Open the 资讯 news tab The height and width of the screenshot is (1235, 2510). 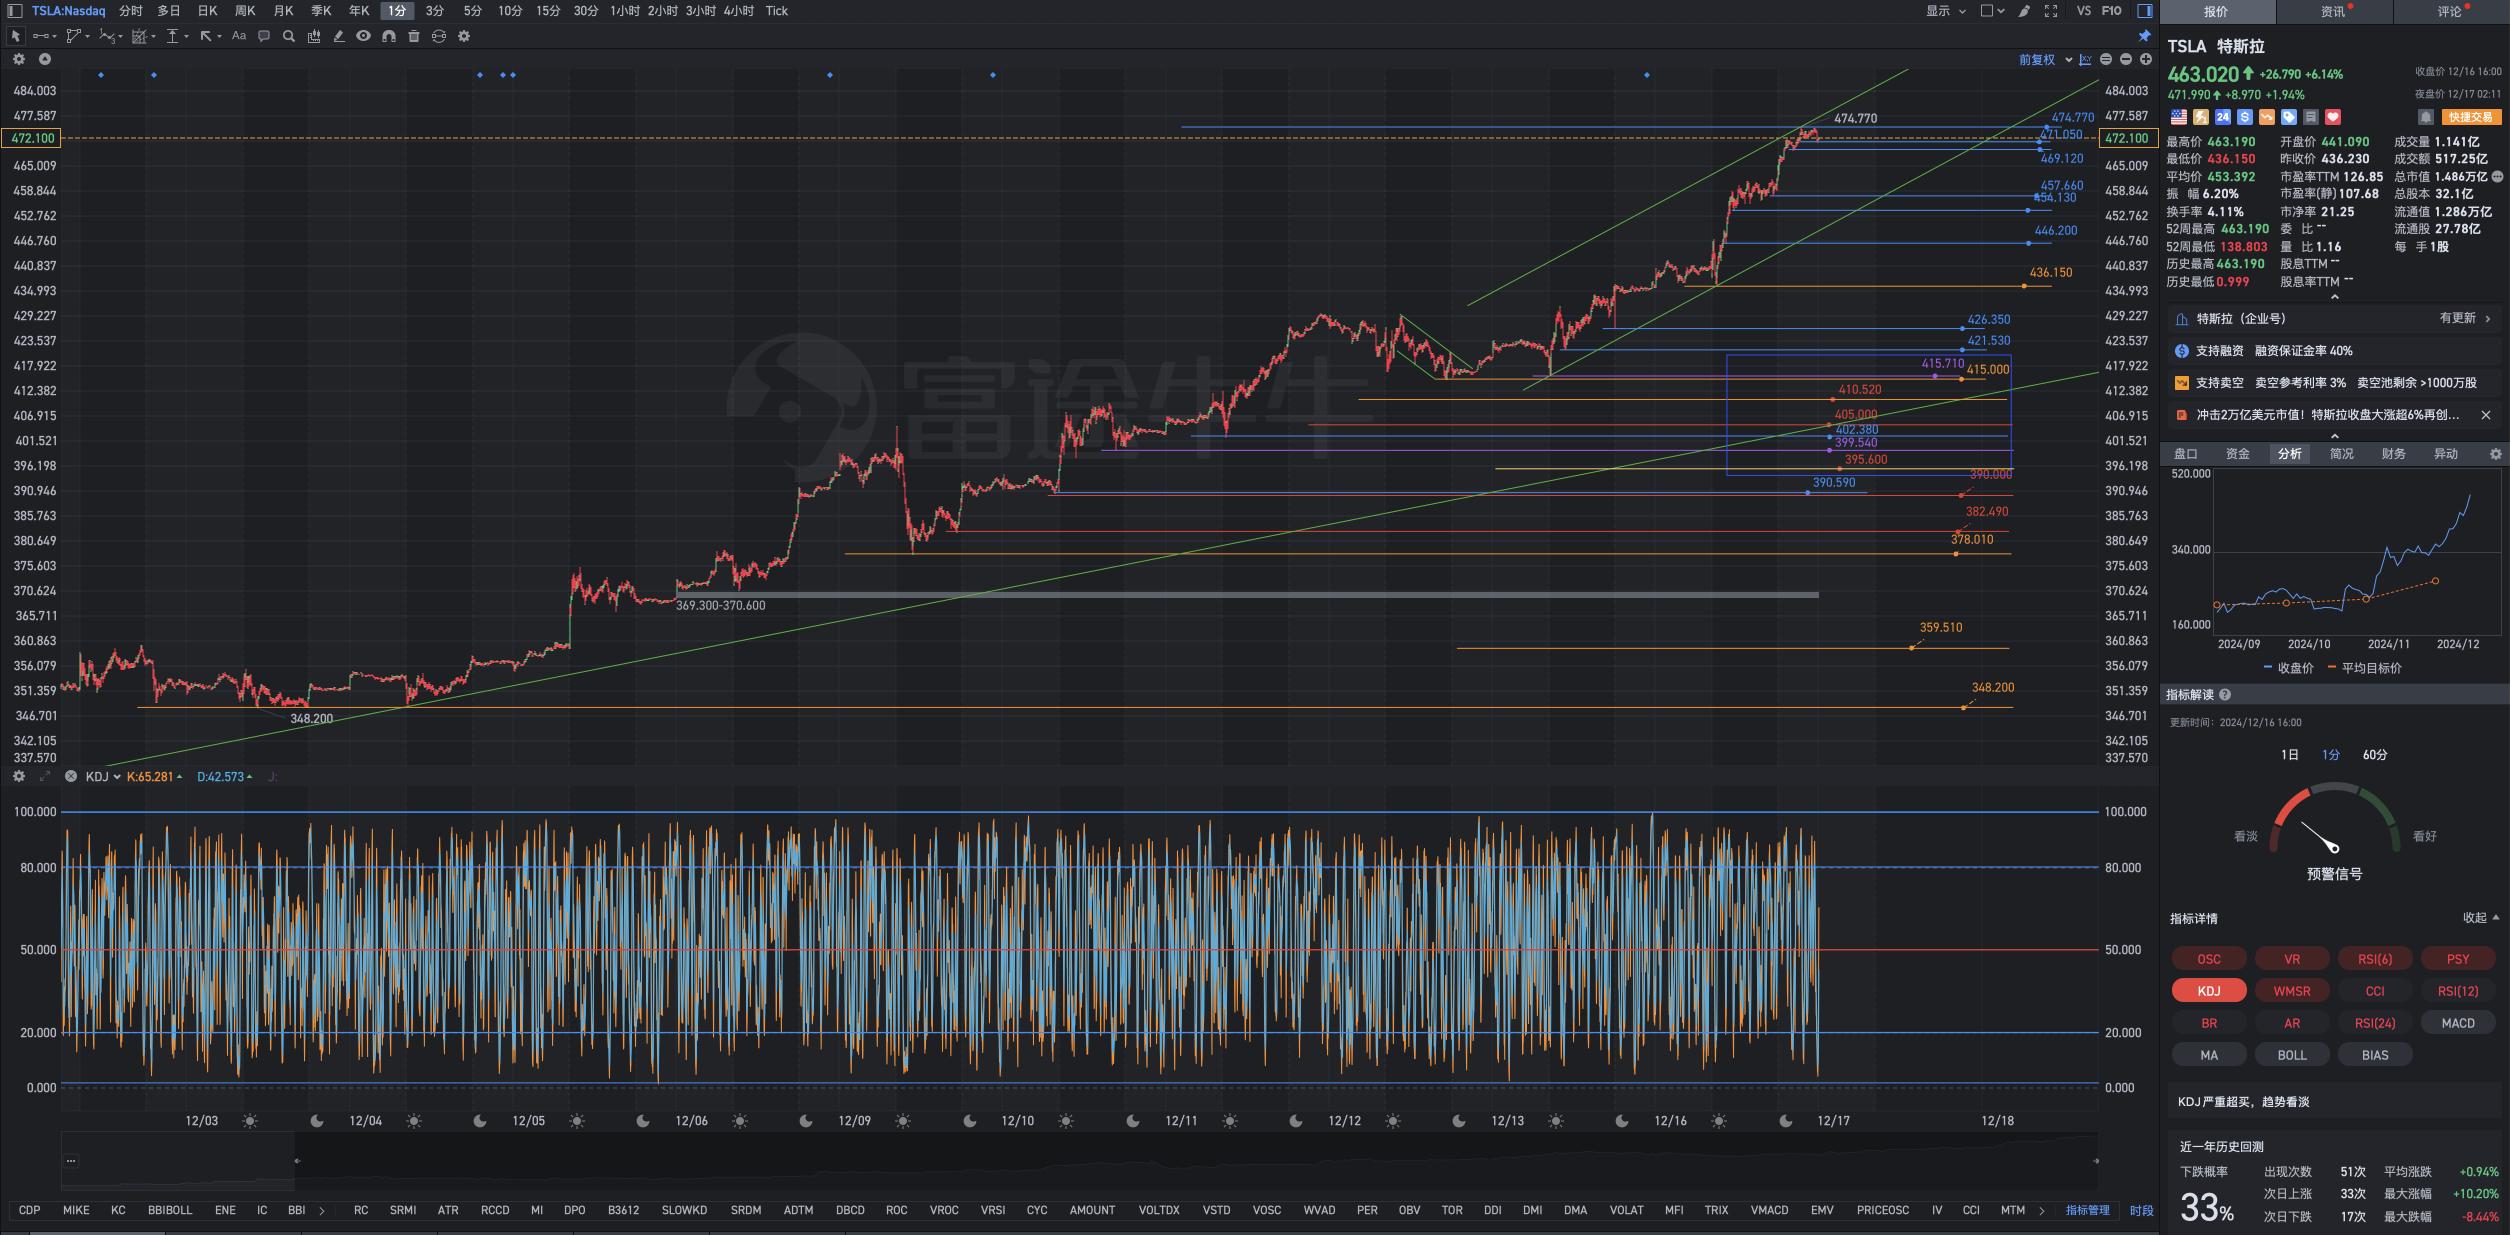[x=2333, y=12]
